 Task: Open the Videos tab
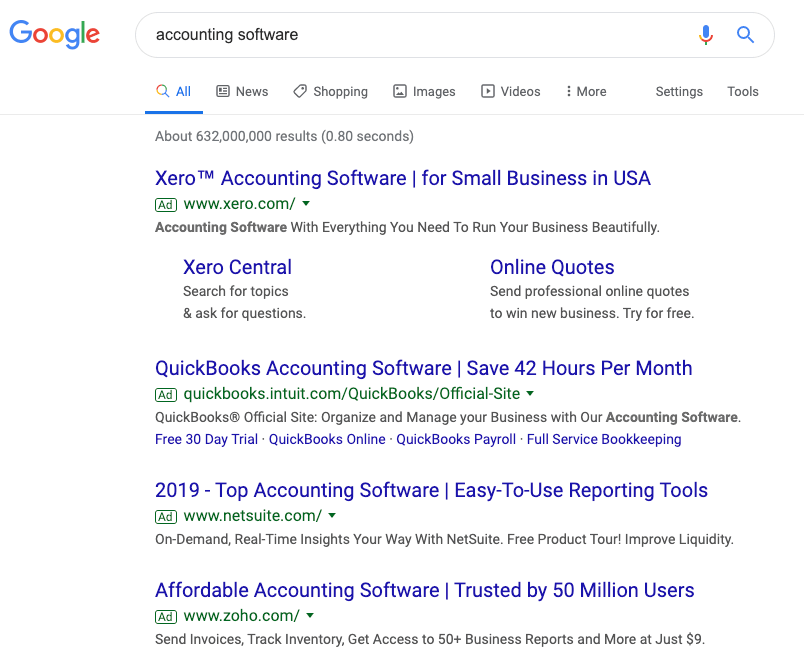coord(511,91)
